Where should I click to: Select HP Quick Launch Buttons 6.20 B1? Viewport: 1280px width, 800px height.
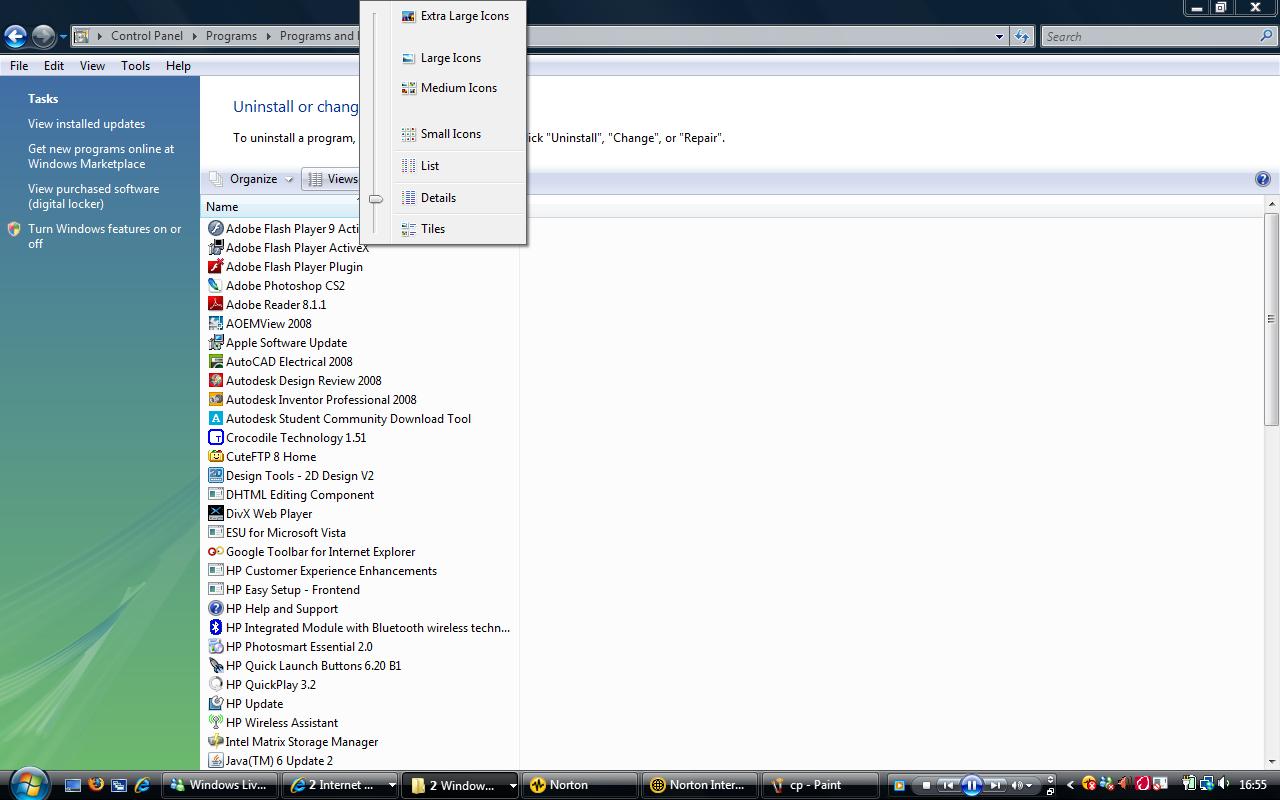pos(314,666)
